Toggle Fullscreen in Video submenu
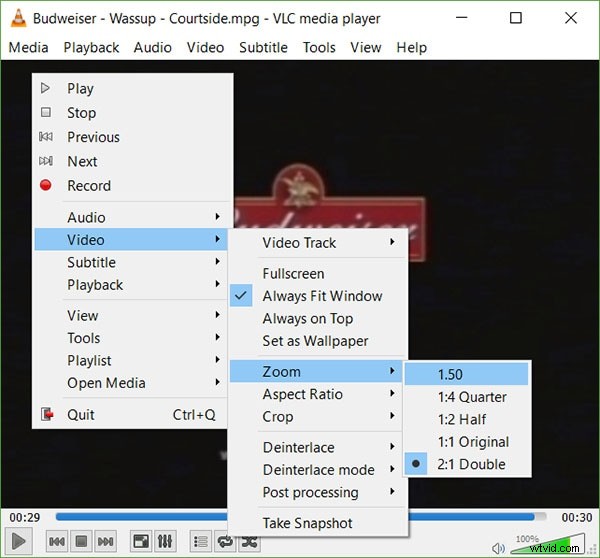 tap(317, 274)
